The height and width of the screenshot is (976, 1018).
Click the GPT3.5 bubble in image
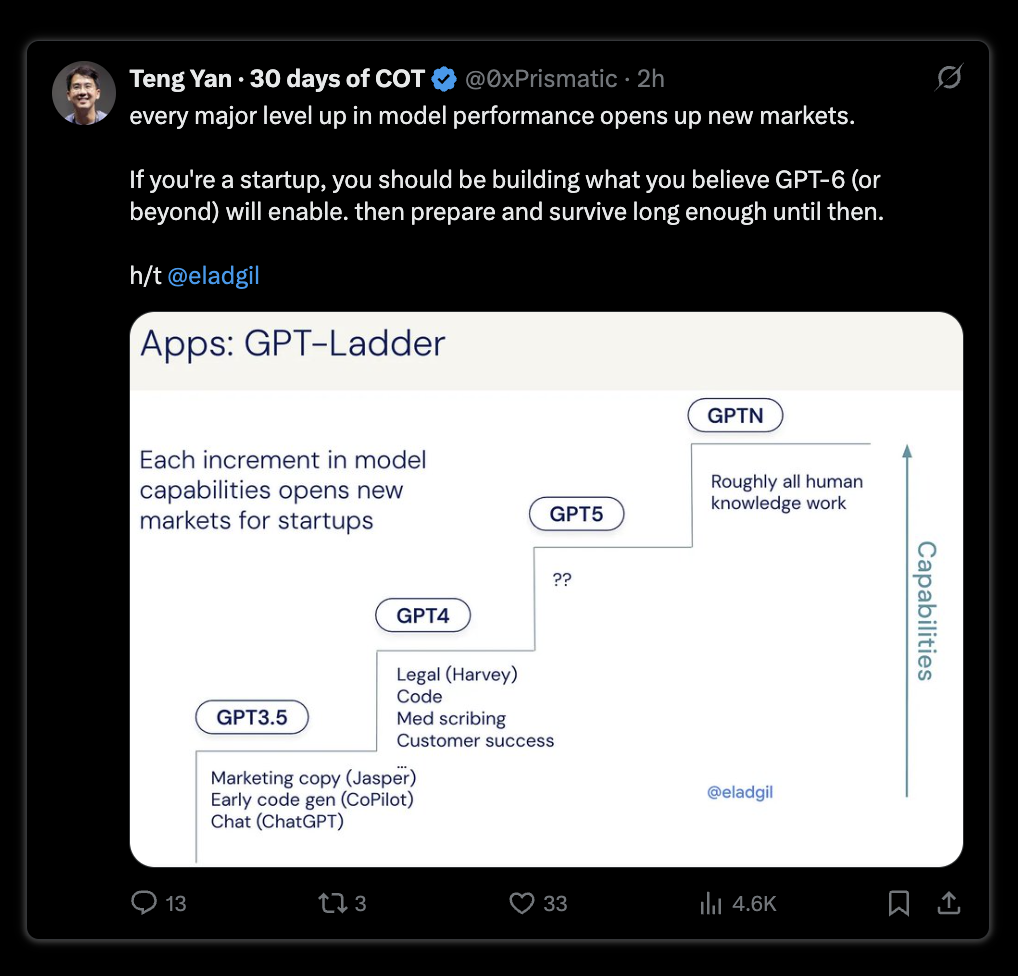pyautogui.click(x=252, y=717)
